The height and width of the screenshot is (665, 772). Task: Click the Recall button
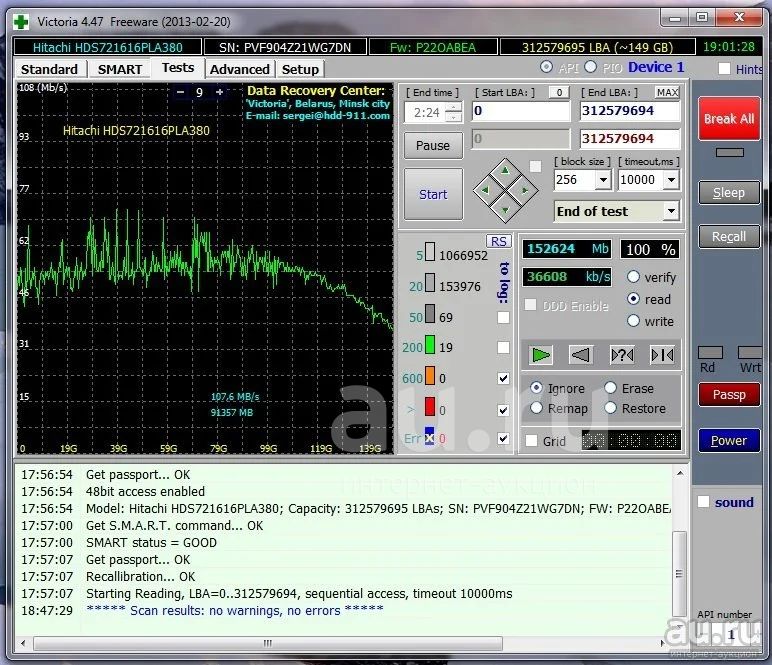point(729,237)
